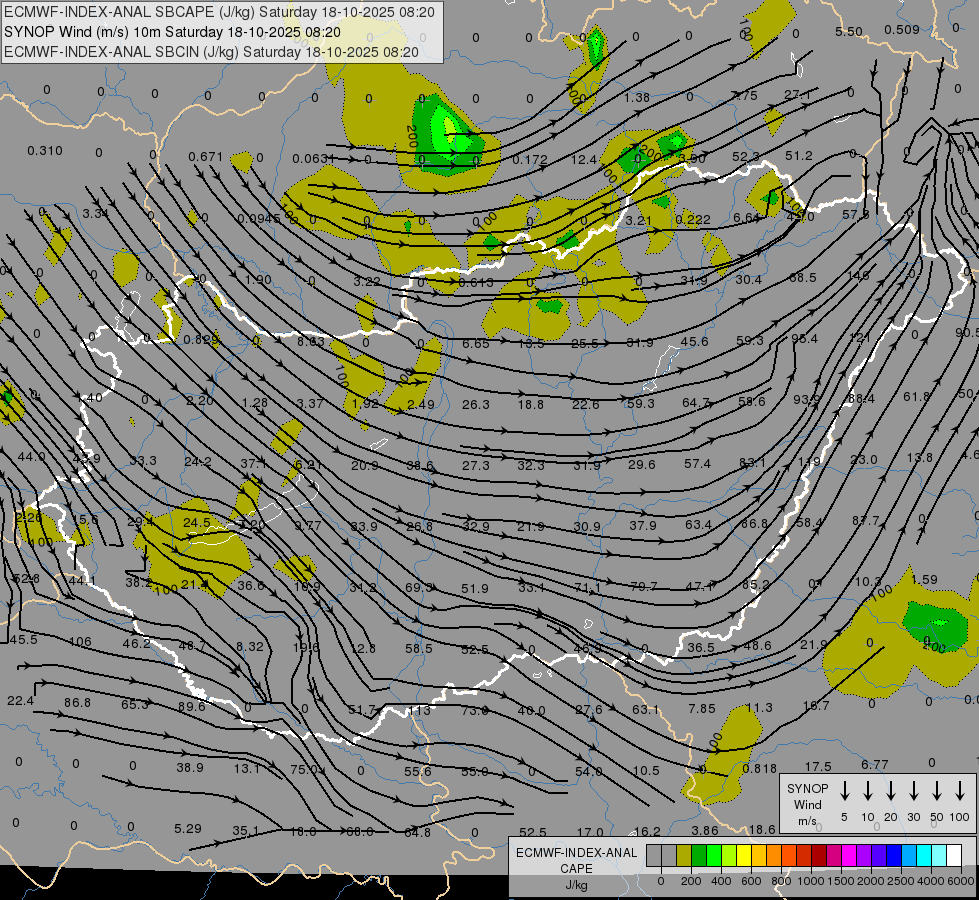
Task: Click the map value 24.5
Action: 197,522
